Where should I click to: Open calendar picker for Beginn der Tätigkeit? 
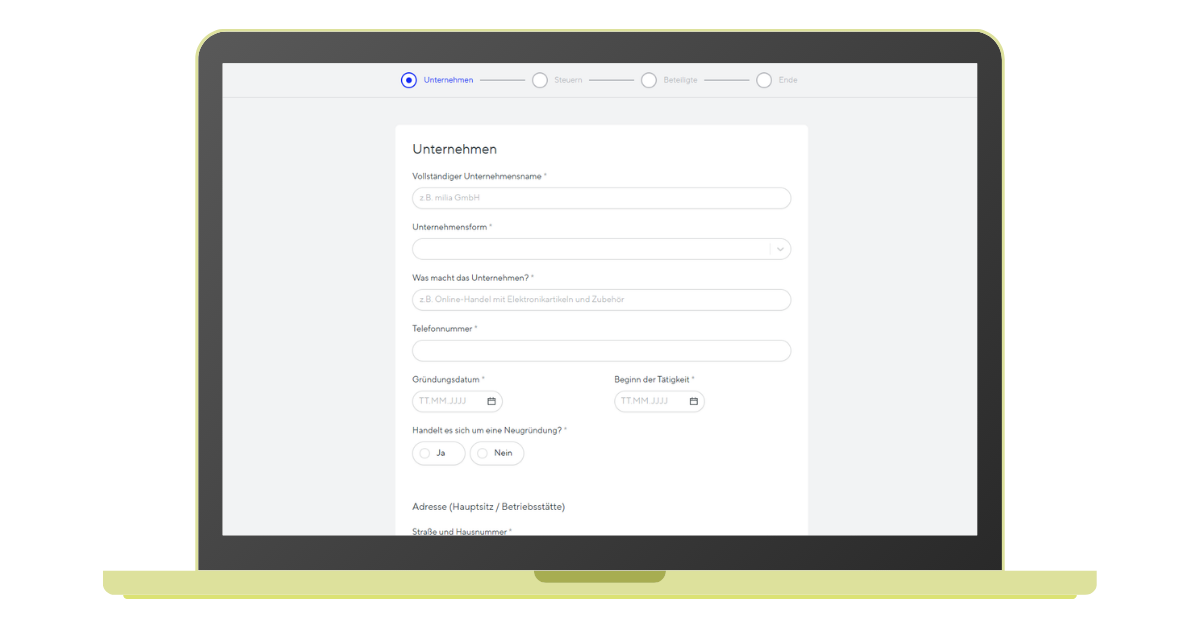click(x=693, y=401)
